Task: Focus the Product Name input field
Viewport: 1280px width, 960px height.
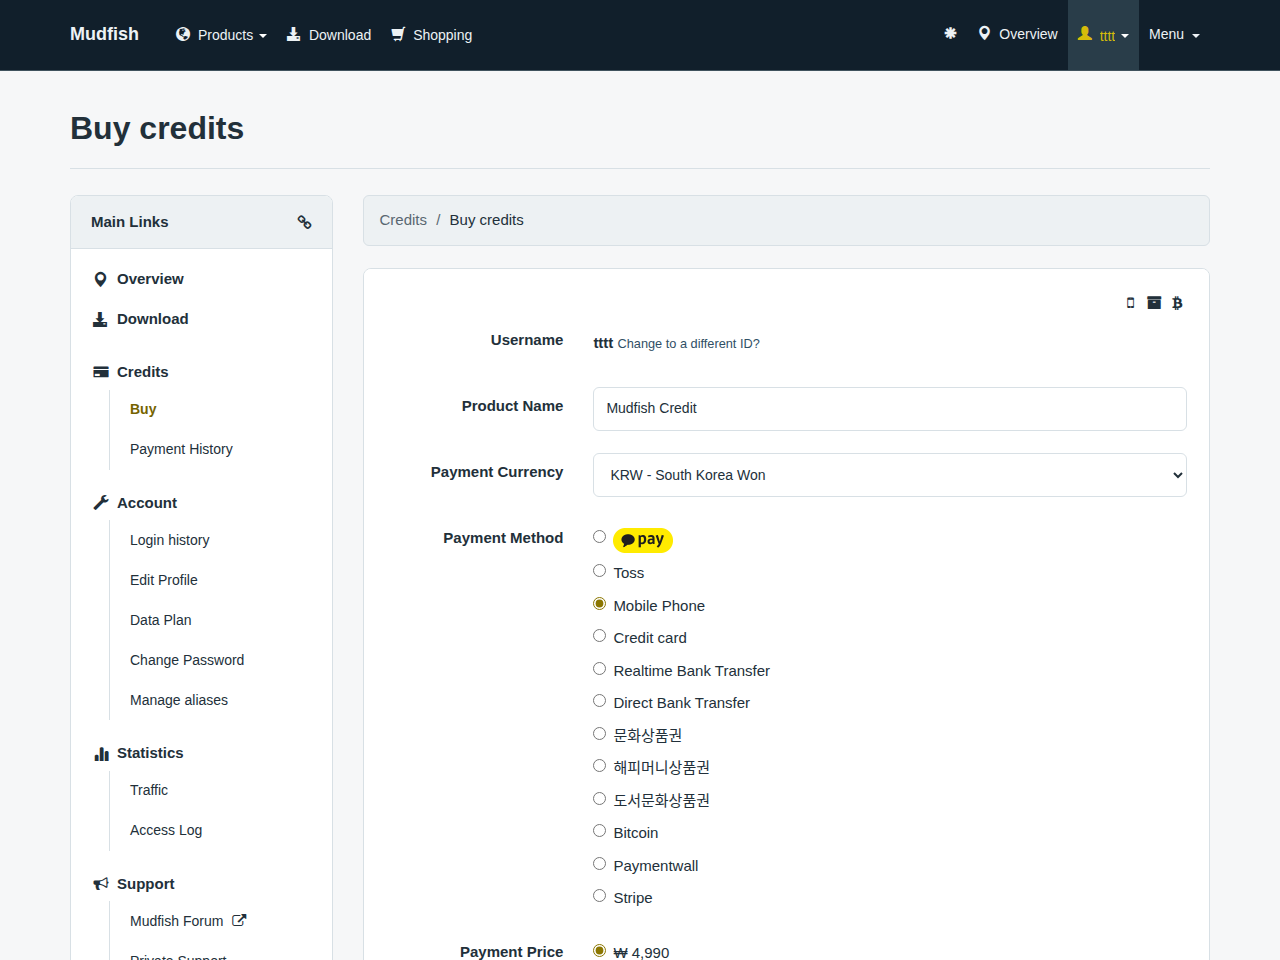Action: coord(890,409)
